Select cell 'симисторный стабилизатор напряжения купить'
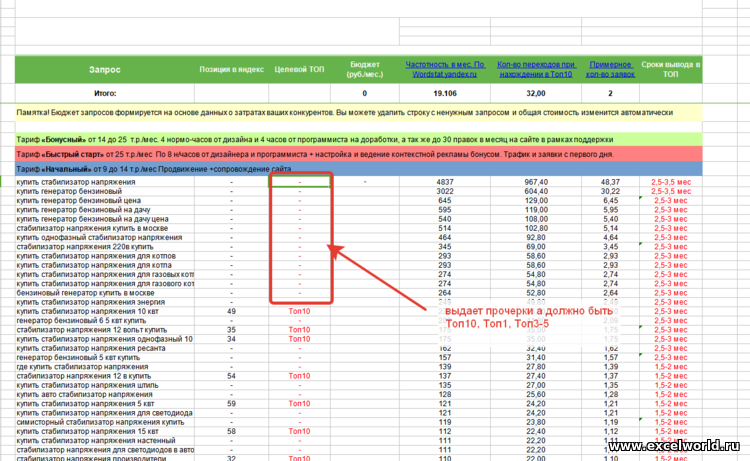 [105, 422]
